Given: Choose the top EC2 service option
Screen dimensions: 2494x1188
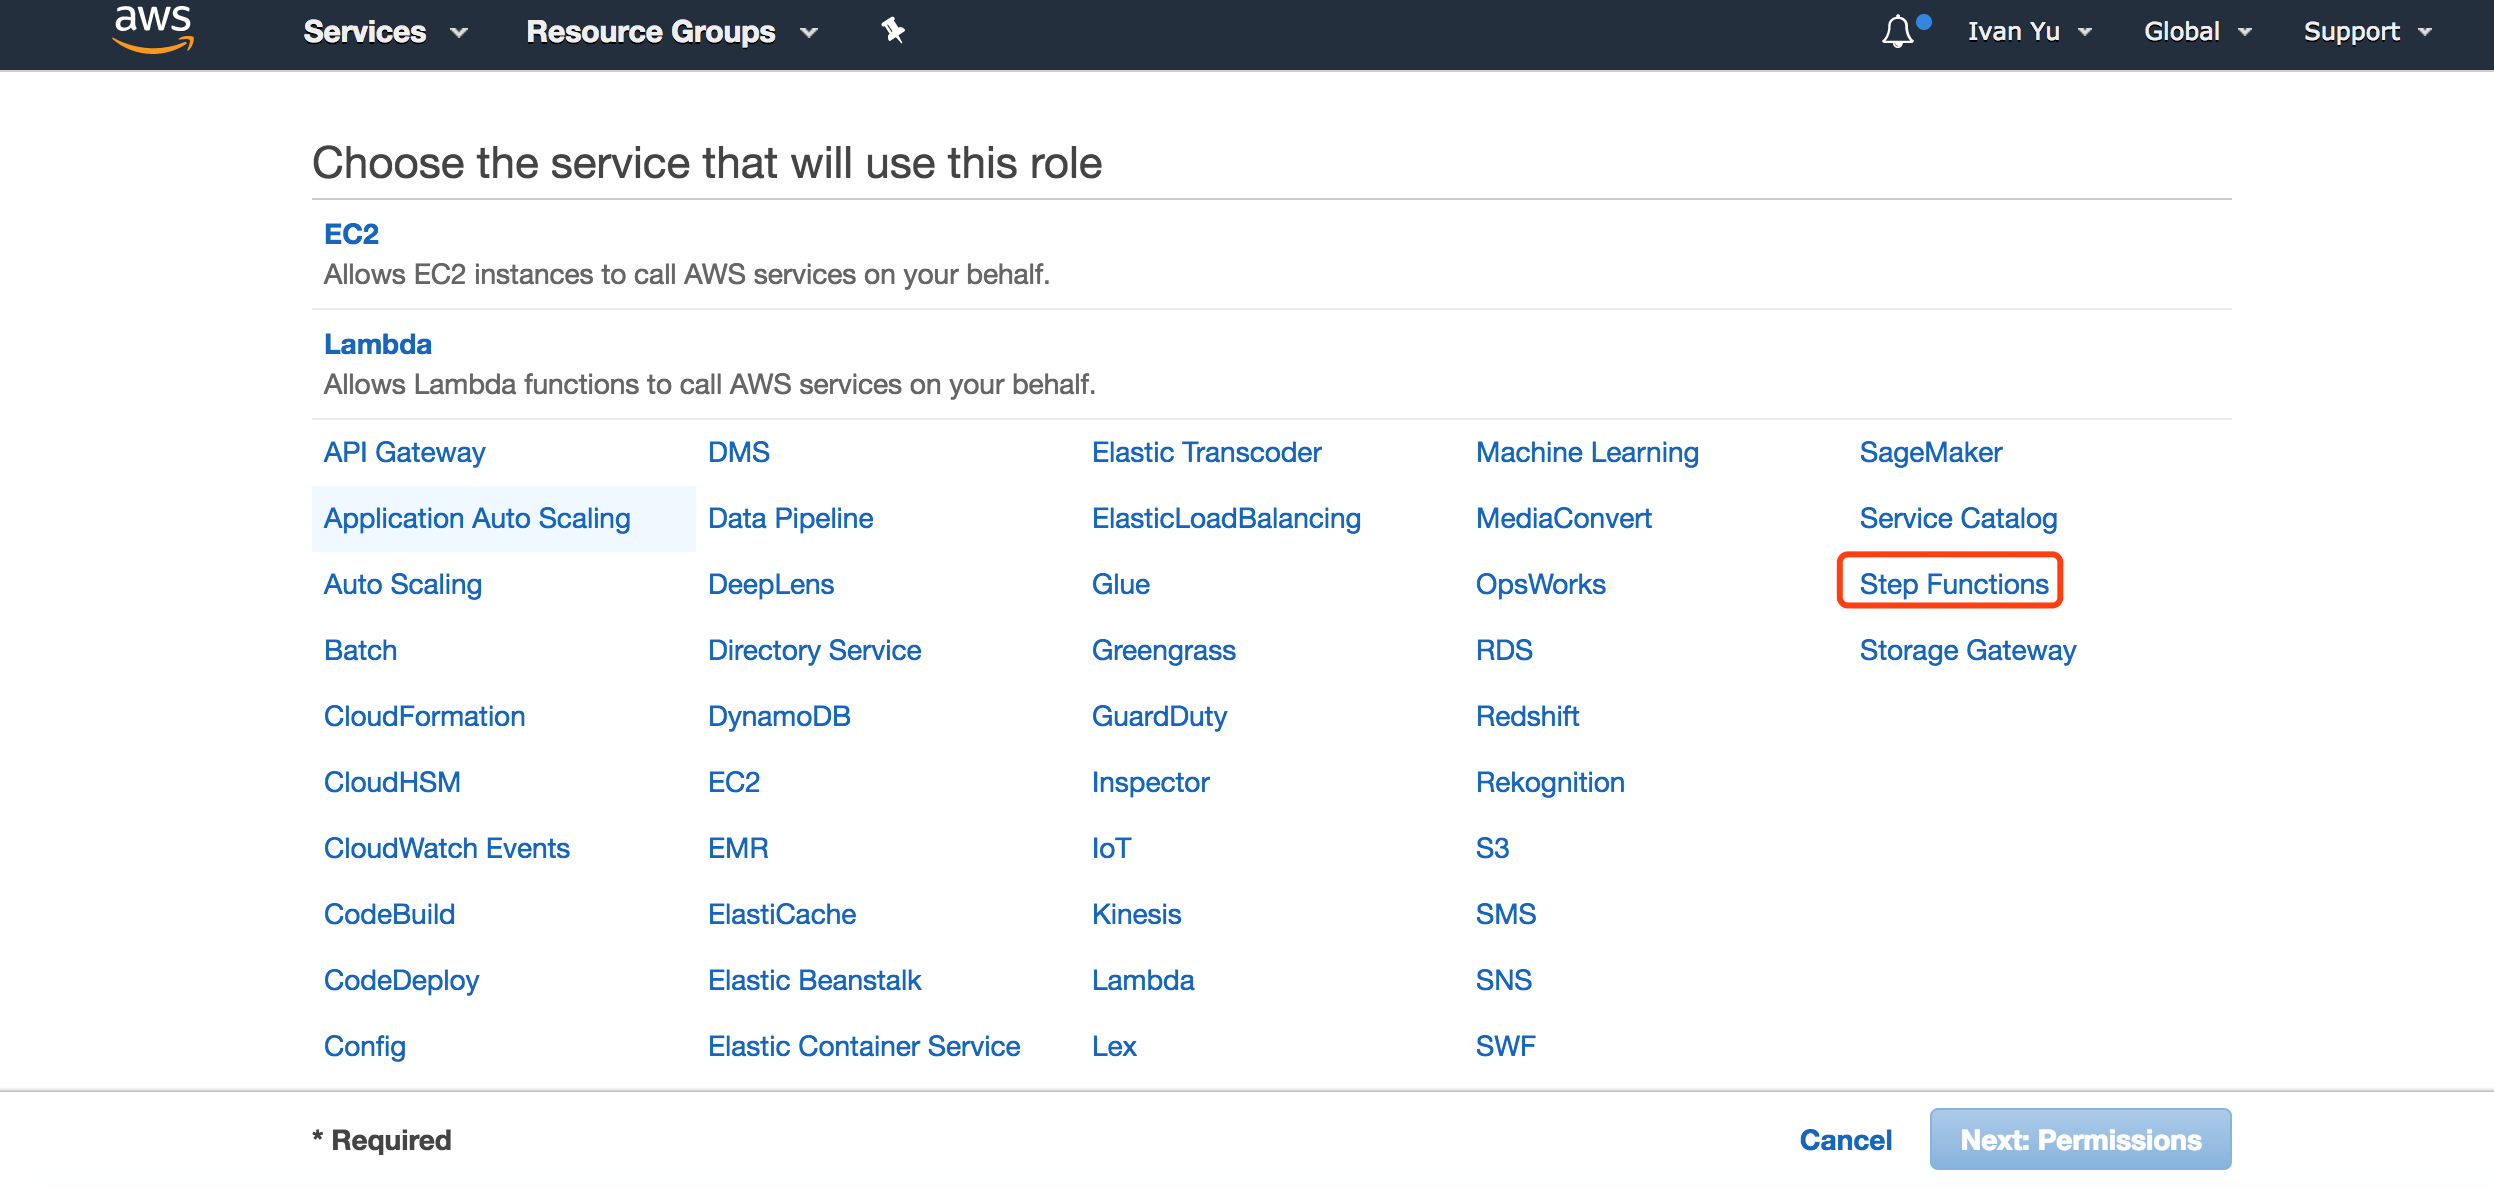Looking at the screenshot, I should click(351, 234).
